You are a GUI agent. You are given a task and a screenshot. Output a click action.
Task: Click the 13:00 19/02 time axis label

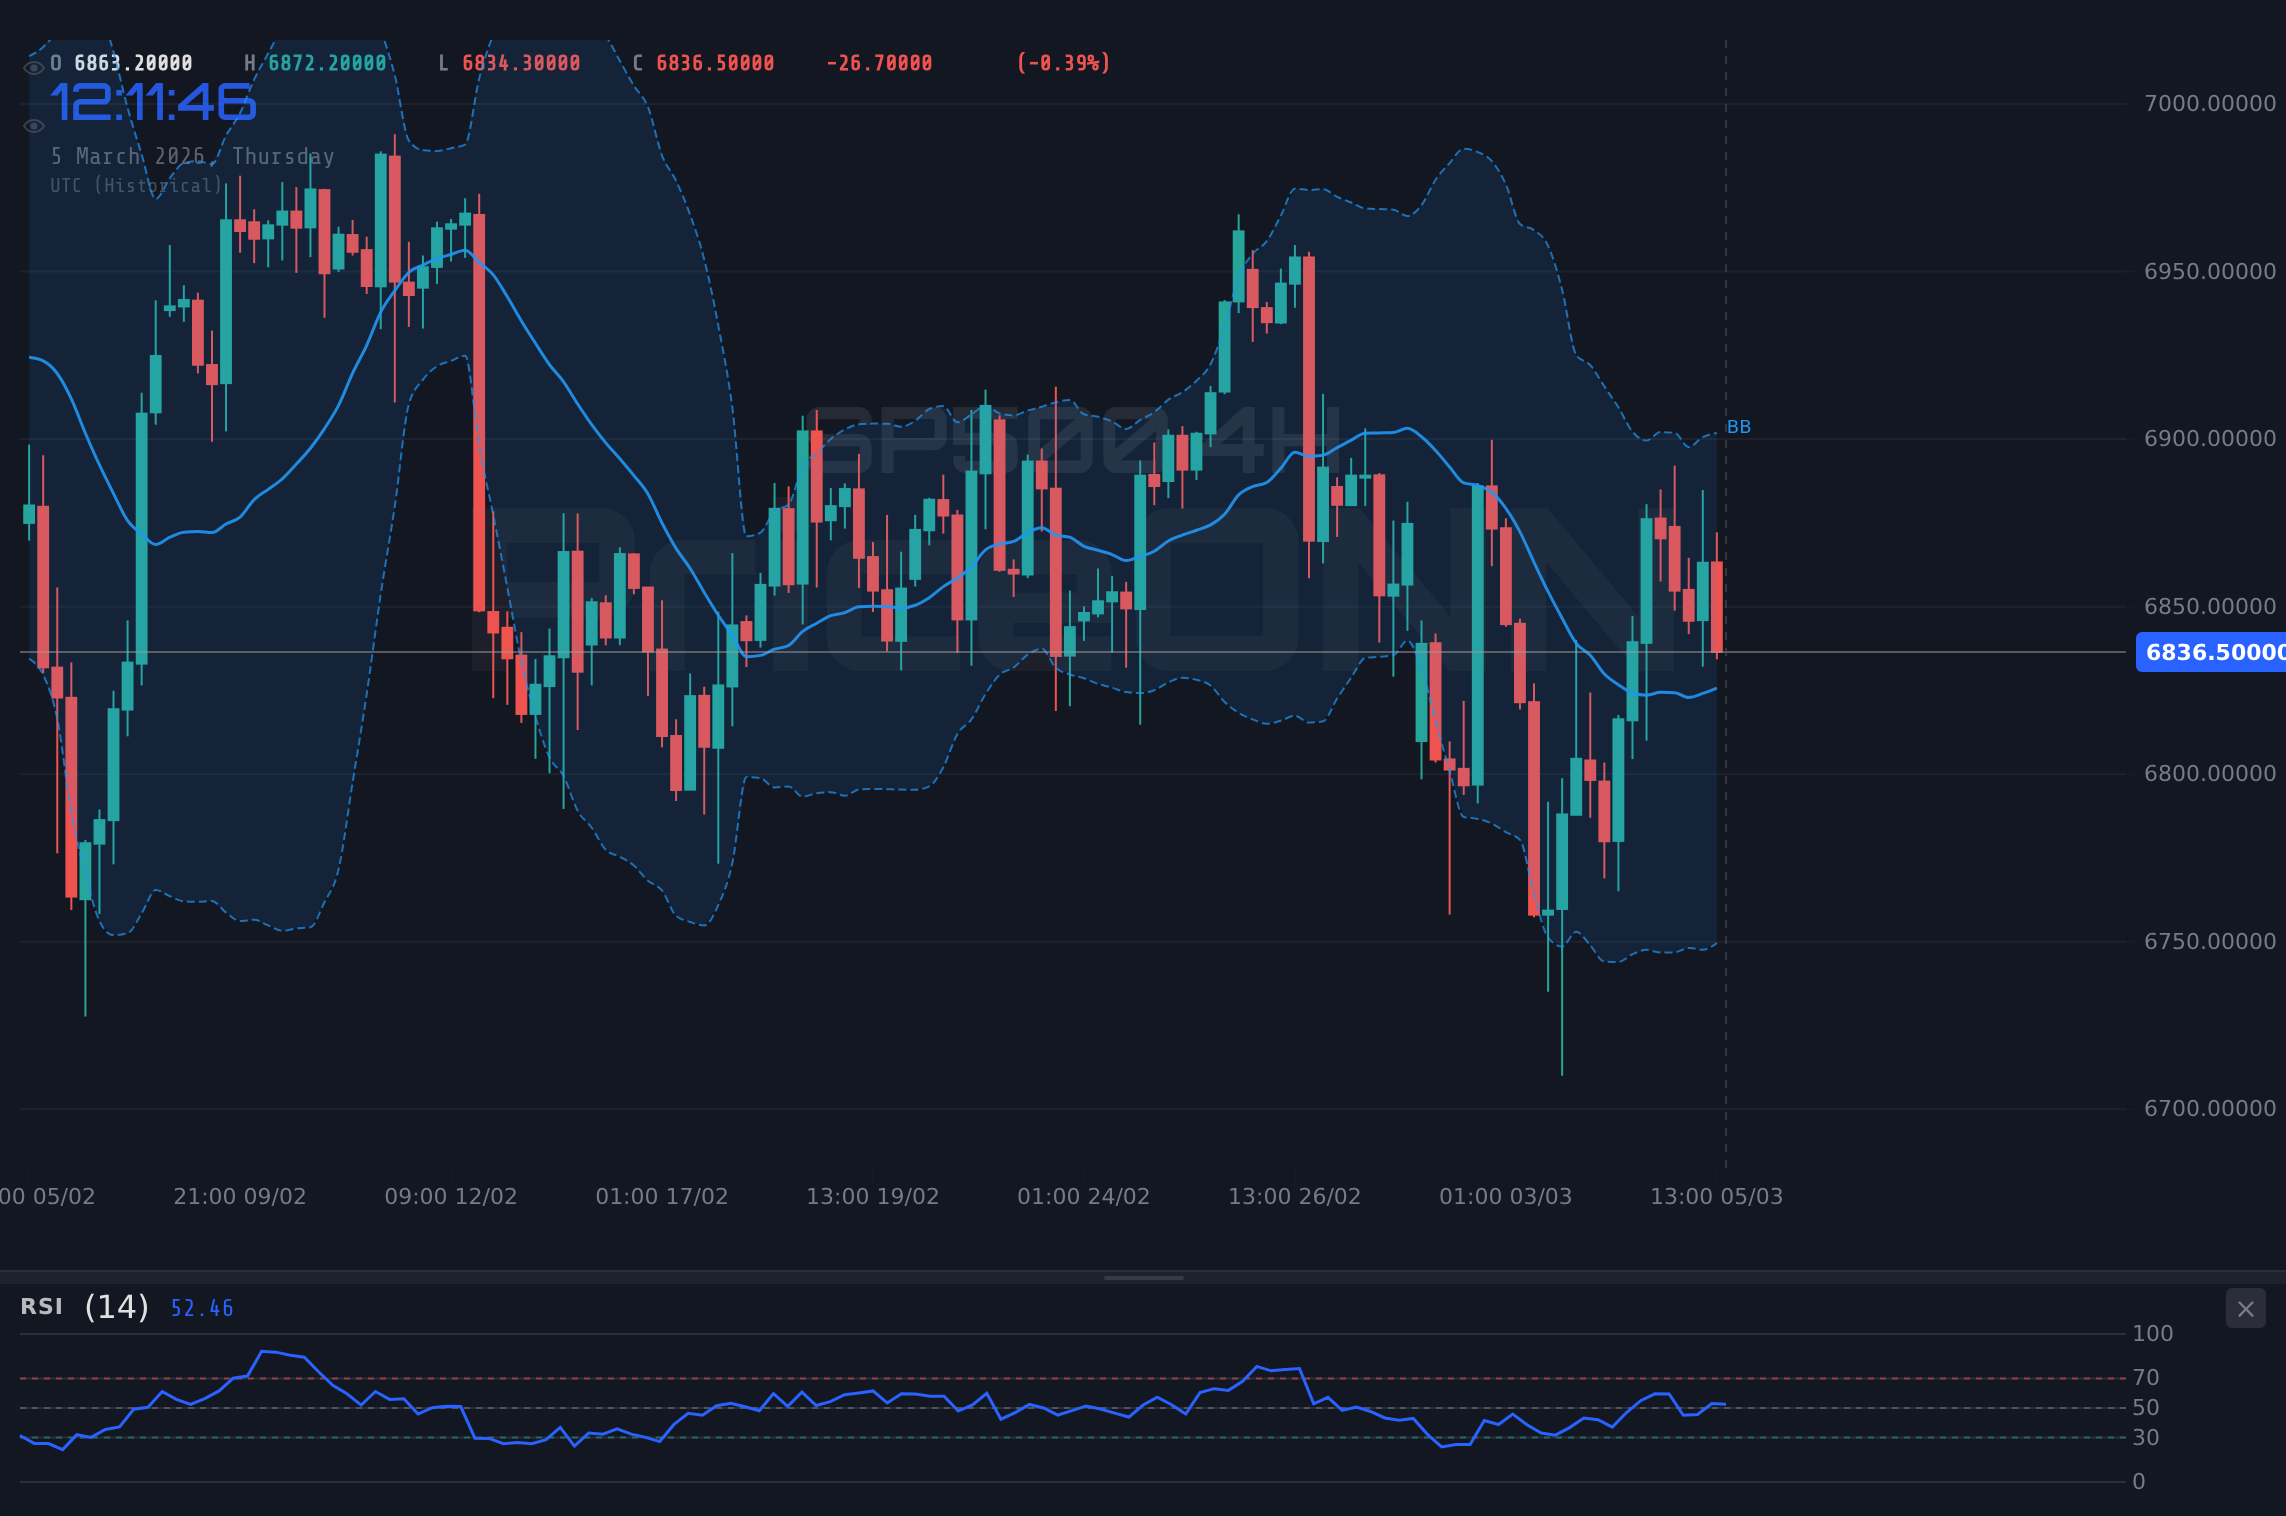pos(873,1197)
